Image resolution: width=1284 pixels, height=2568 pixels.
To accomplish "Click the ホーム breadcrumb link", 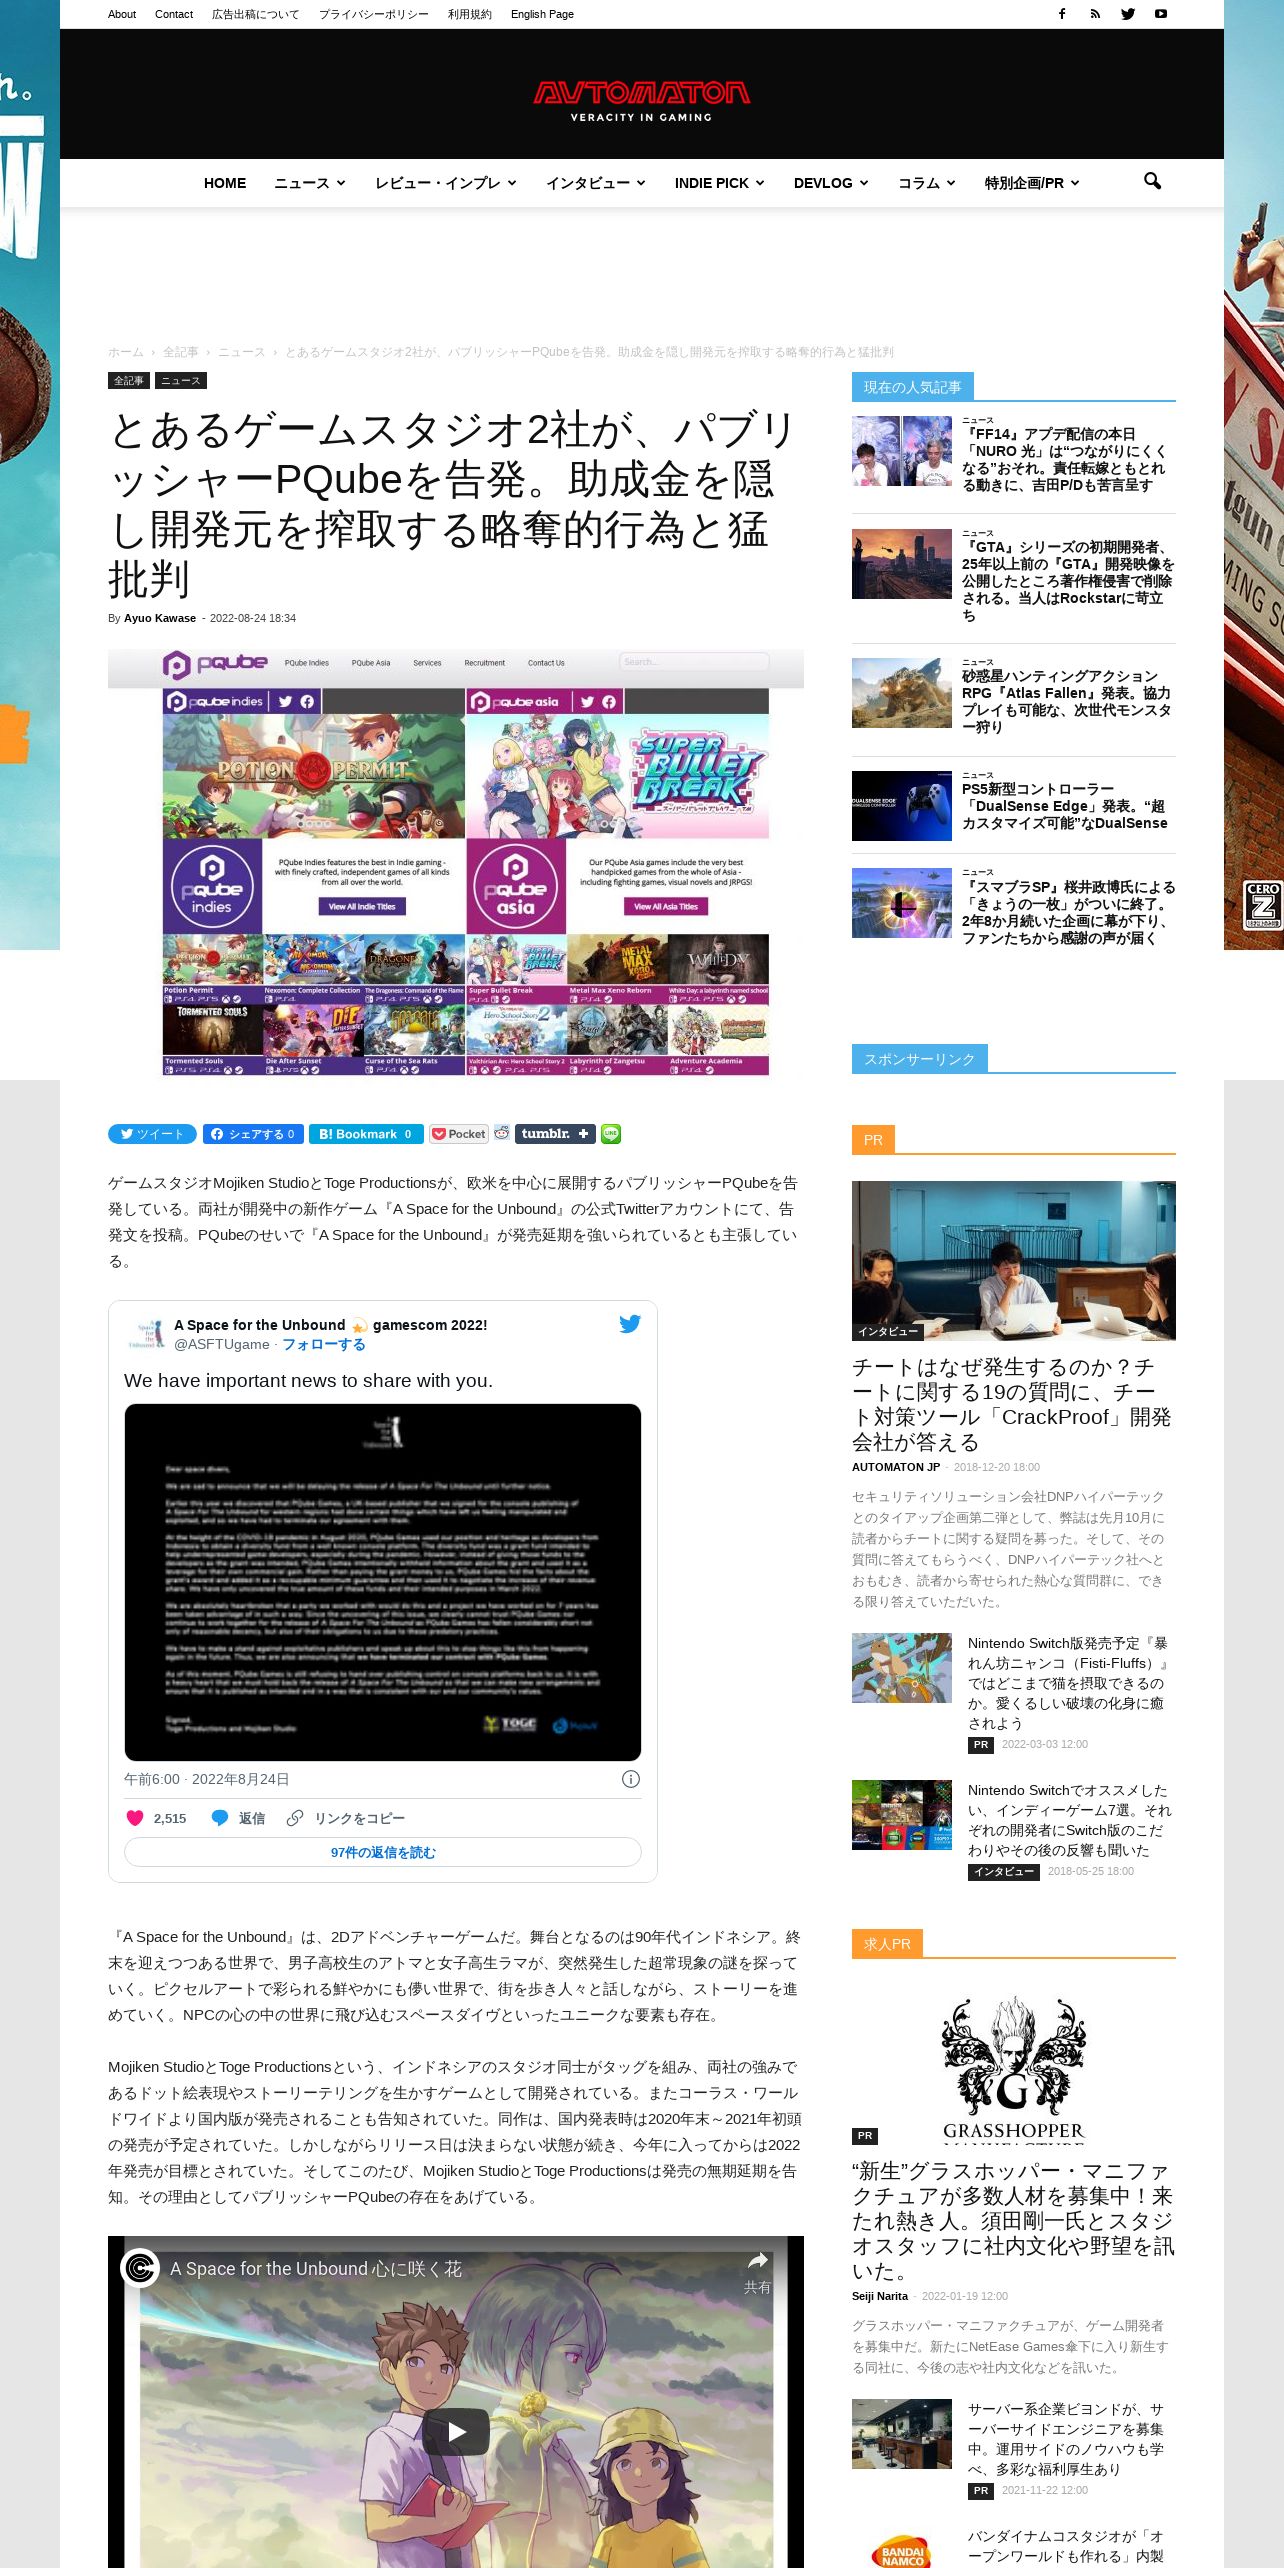I will pyautogui.click(x=126, y=352).
